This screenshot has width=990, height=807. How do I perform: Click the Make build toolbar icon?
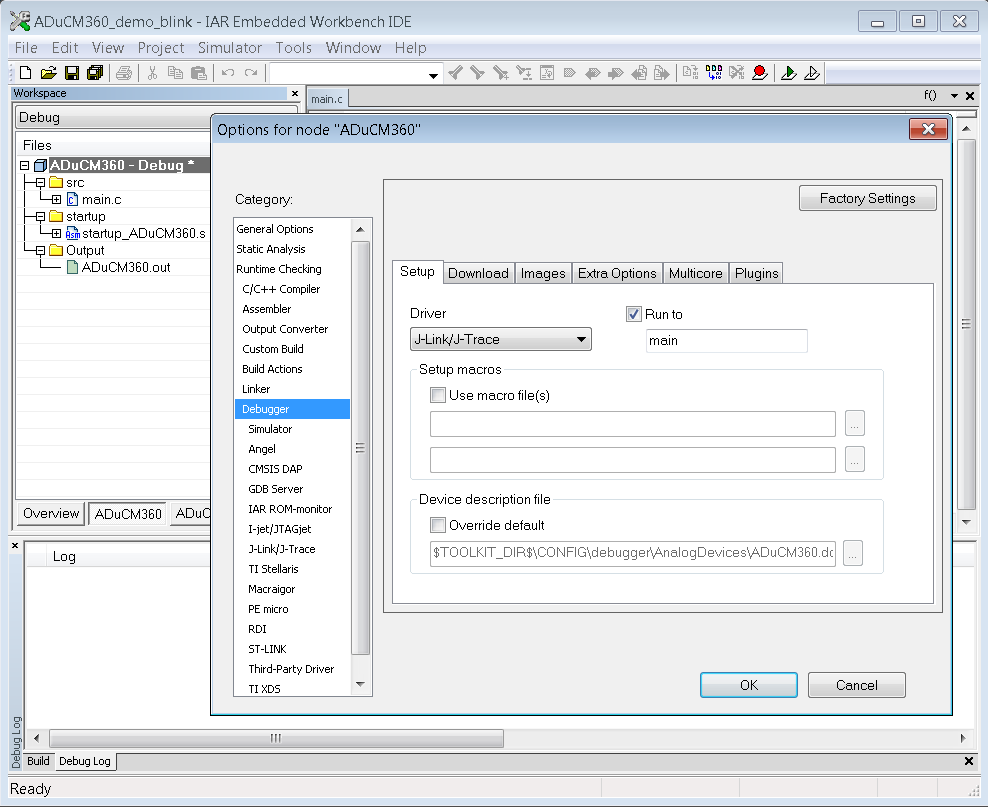(713, 73)
